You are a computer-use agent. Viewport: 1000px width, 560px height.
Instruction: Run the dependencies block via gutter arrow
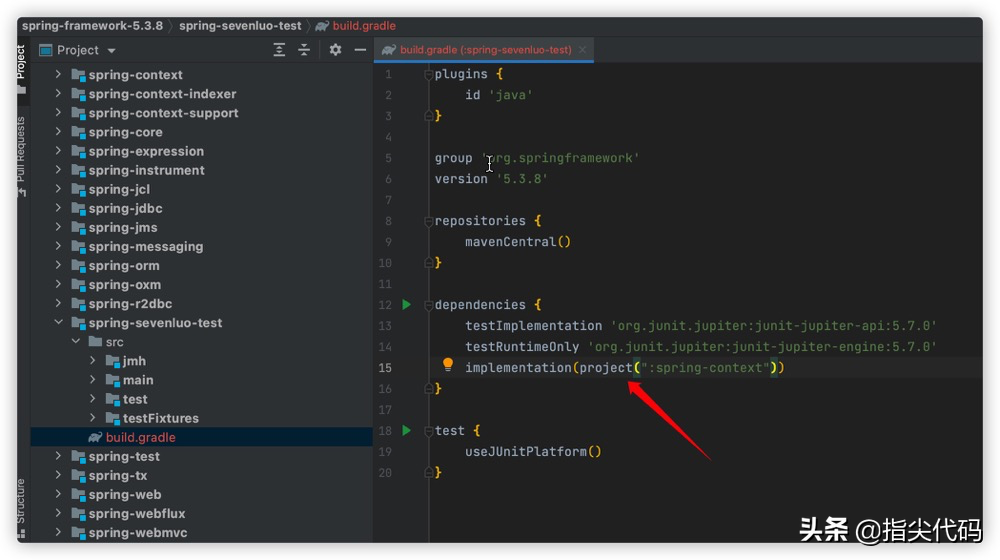point(406,305)
